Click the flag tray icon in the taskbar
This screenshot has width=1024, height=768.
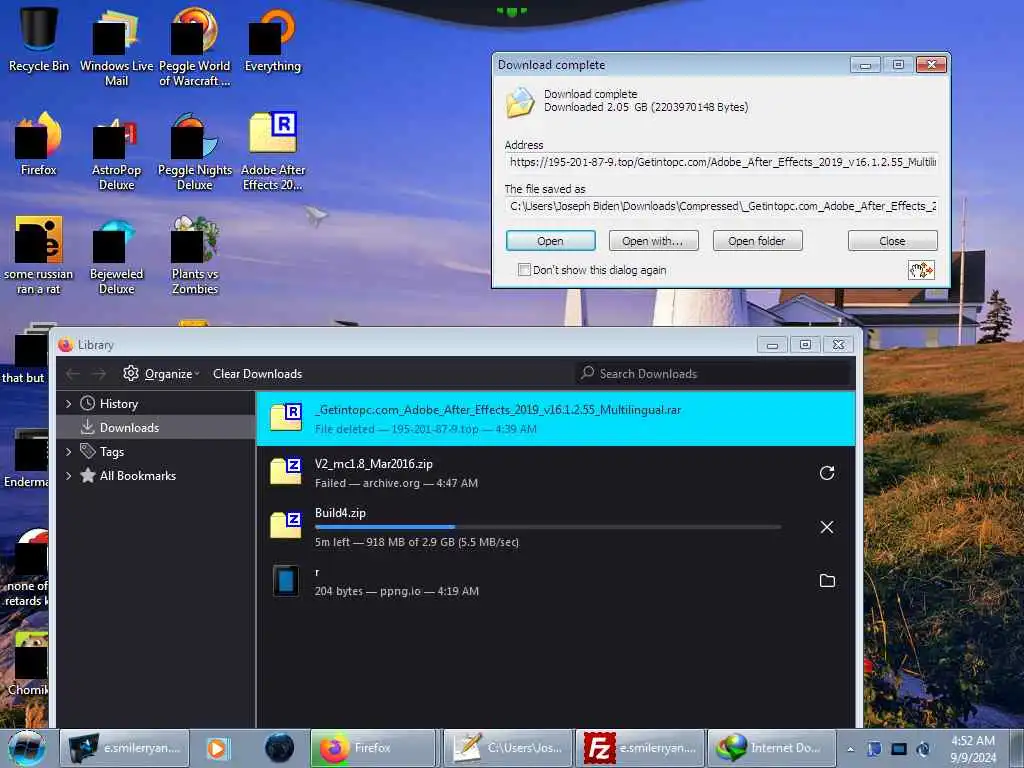click(874, 749)
